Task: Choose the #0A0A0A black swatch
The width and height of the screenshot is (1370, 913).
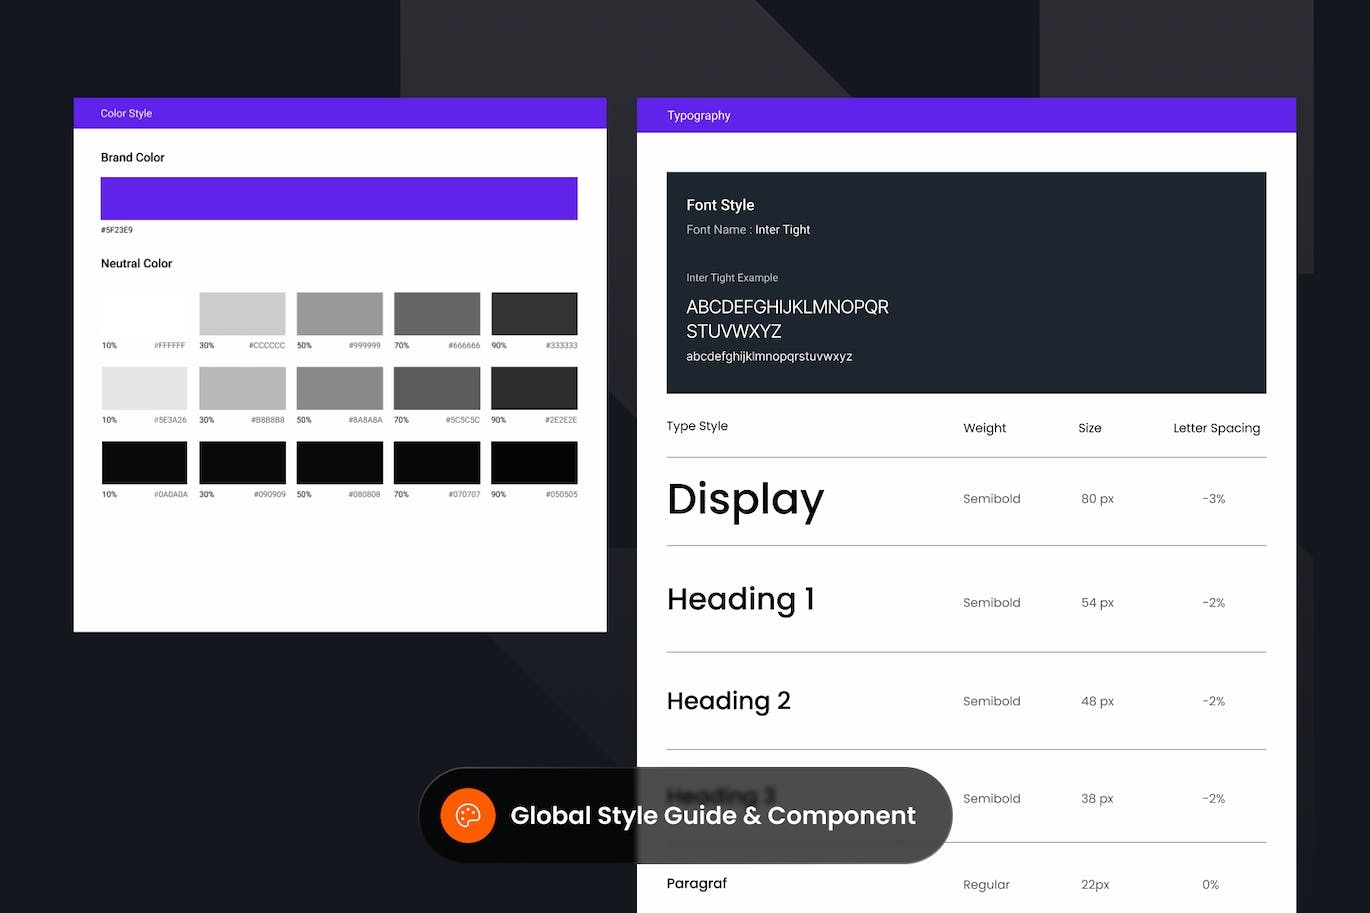Action: tap(144, 463)
